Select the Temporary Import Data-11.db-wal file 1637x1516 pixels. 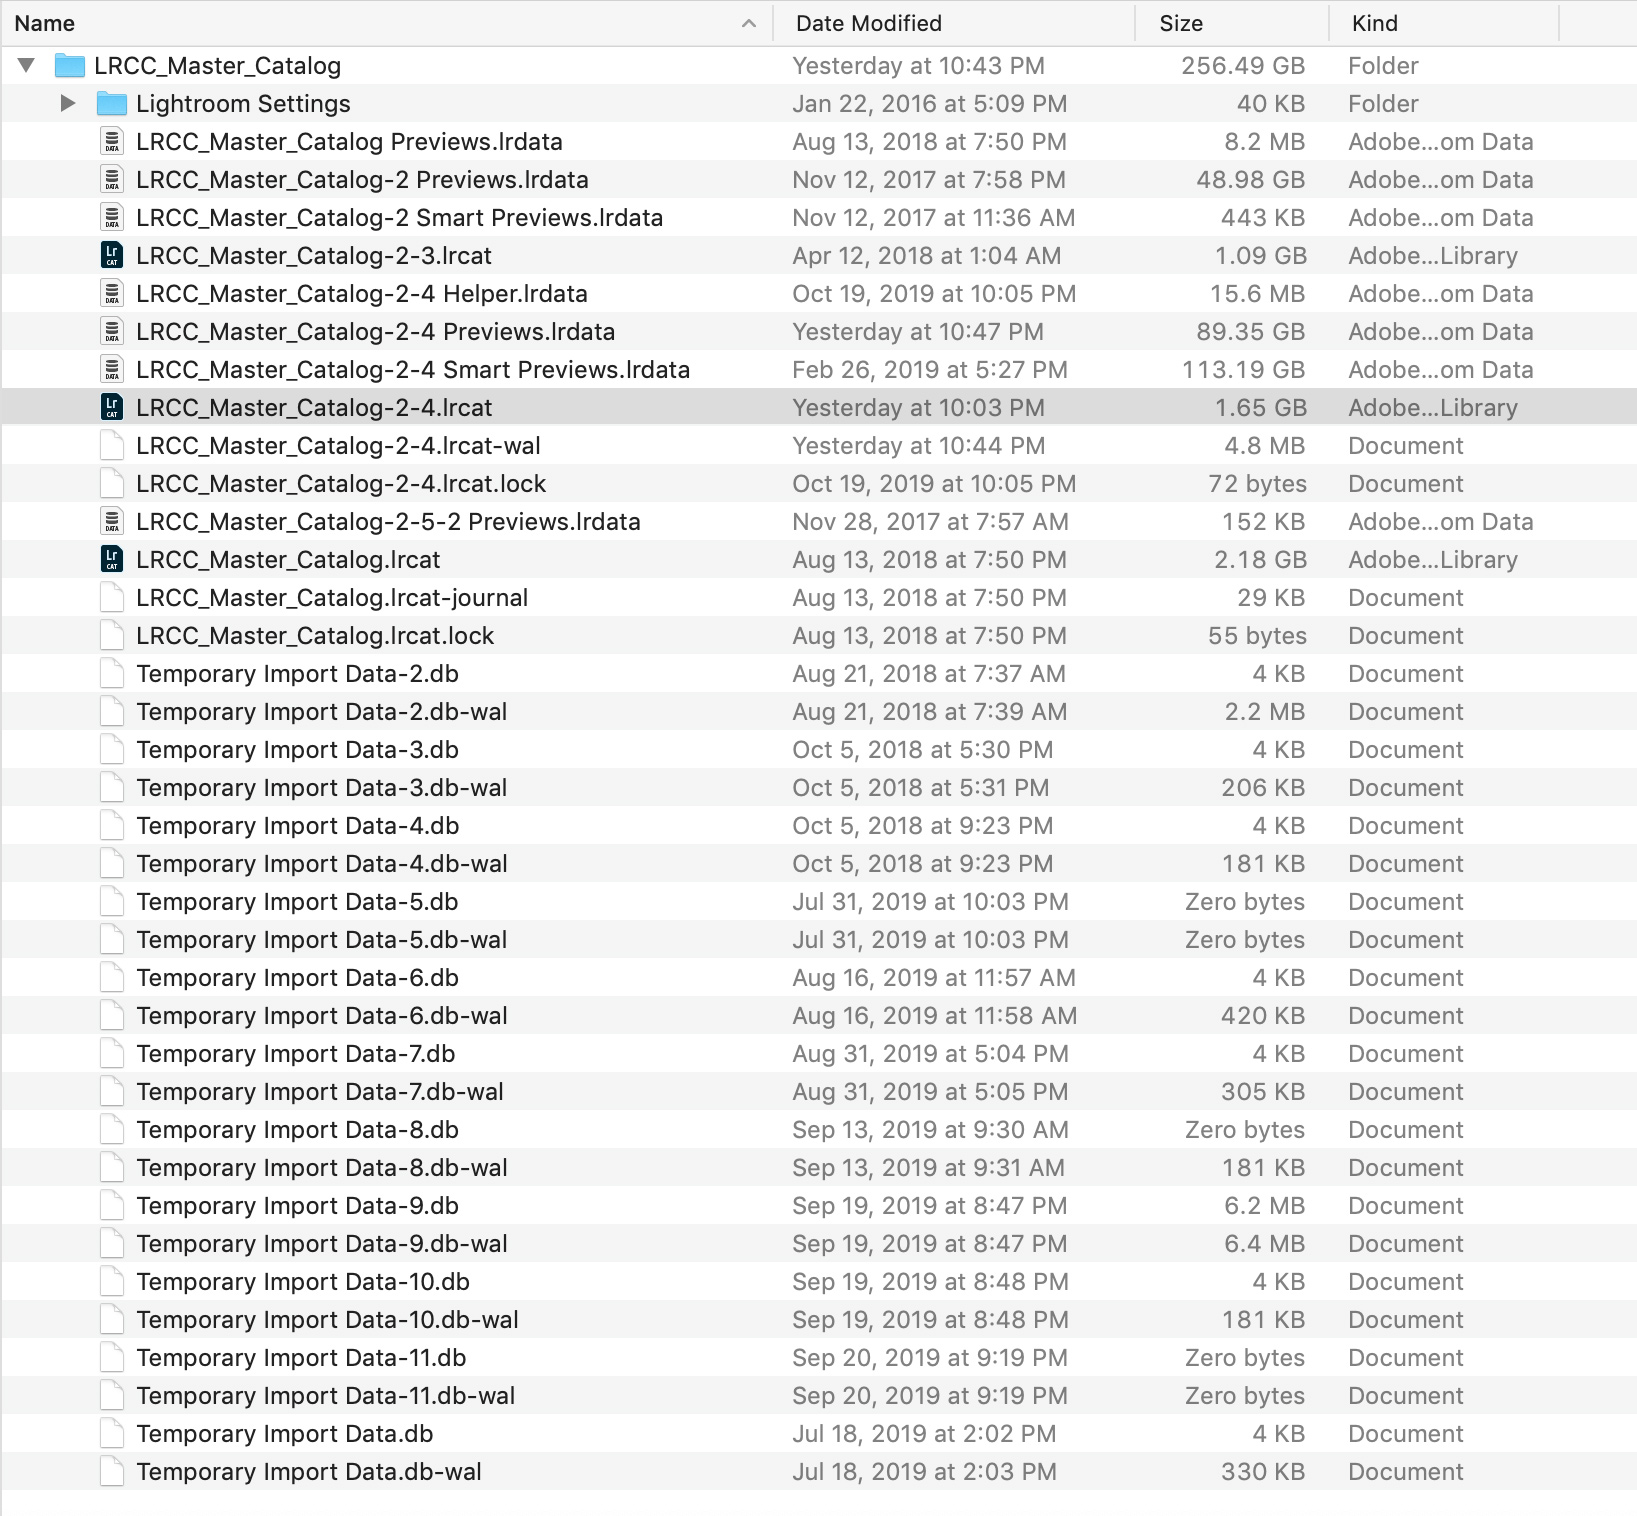(325, 1396)
